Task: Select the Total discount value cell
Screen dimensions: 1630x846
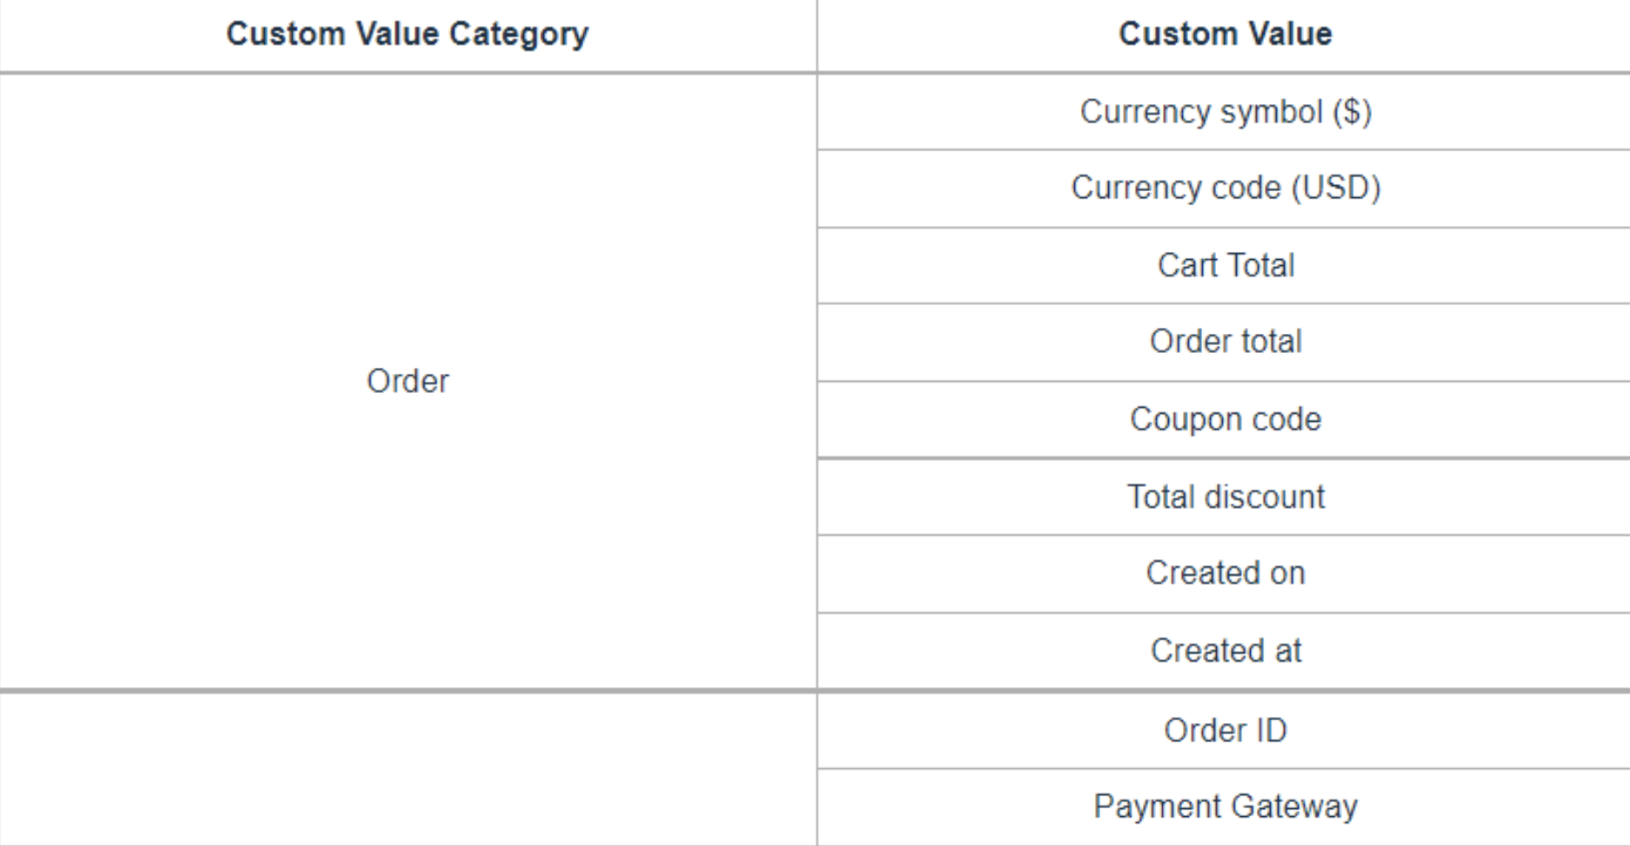Action: coord(1225,497)
